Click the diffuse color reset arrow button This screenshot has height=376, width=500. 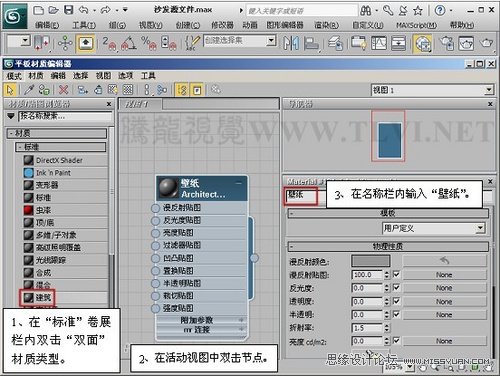[444, 261]
